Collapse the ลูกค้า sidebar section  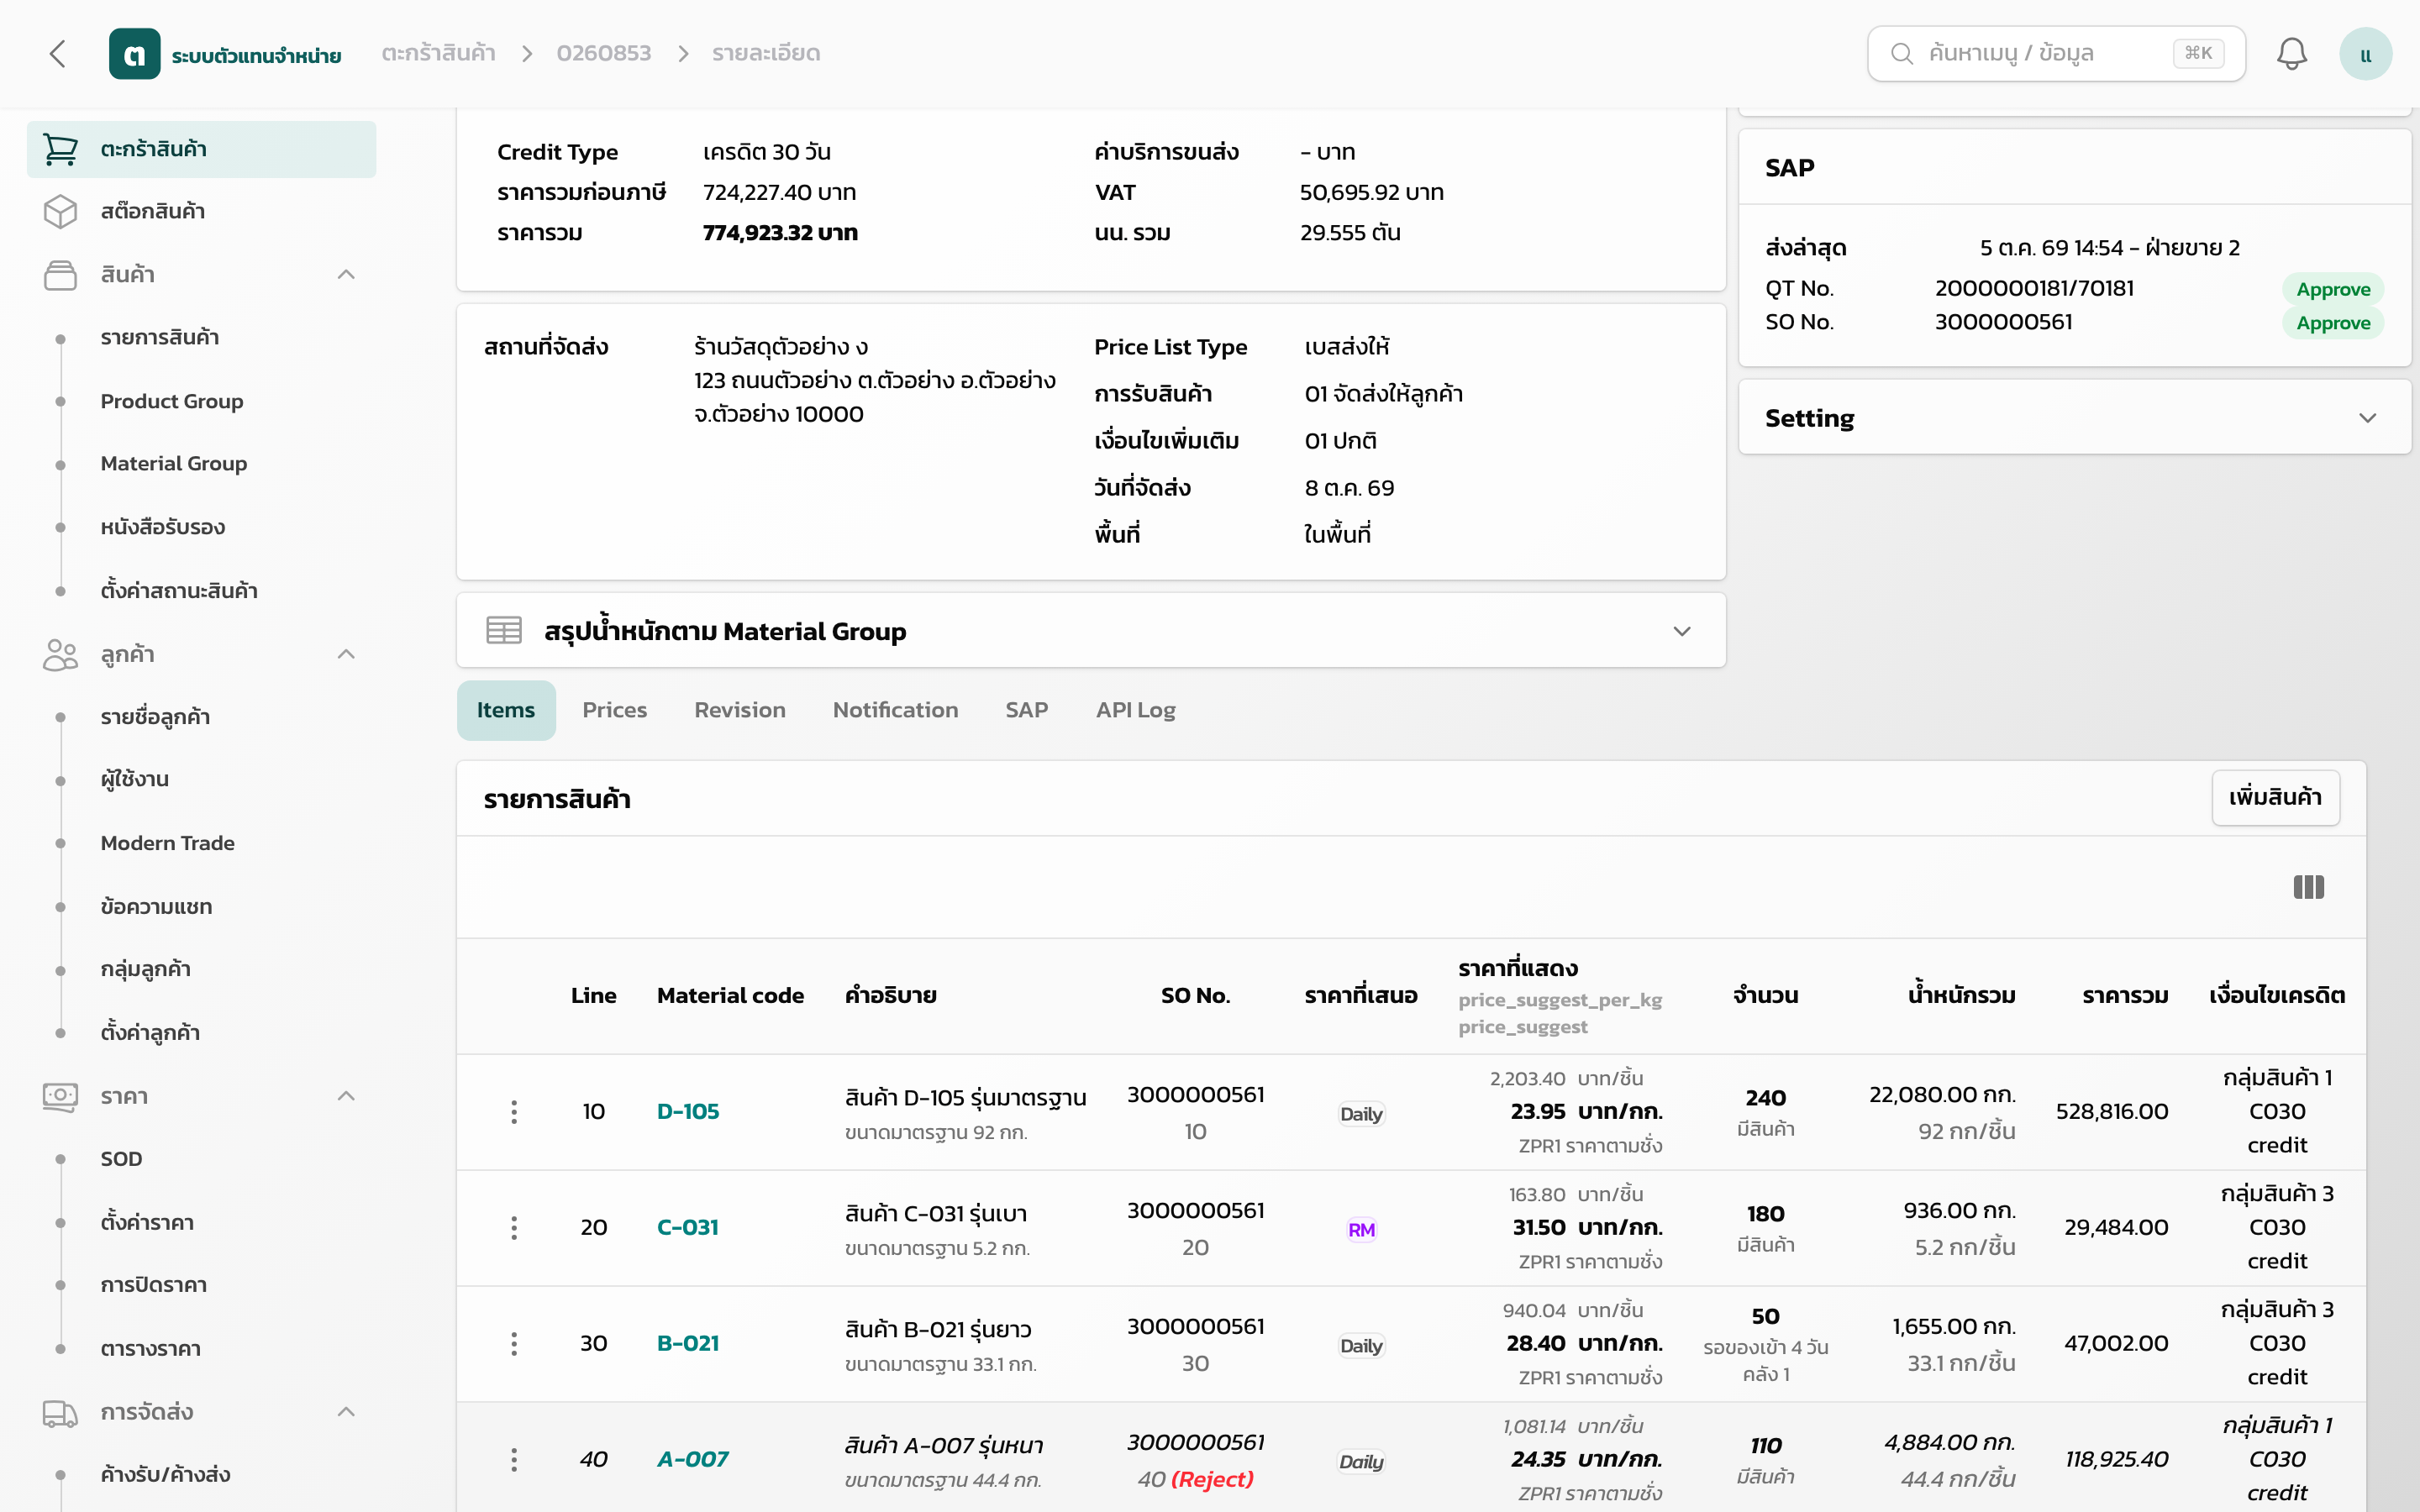pos(346,654)
